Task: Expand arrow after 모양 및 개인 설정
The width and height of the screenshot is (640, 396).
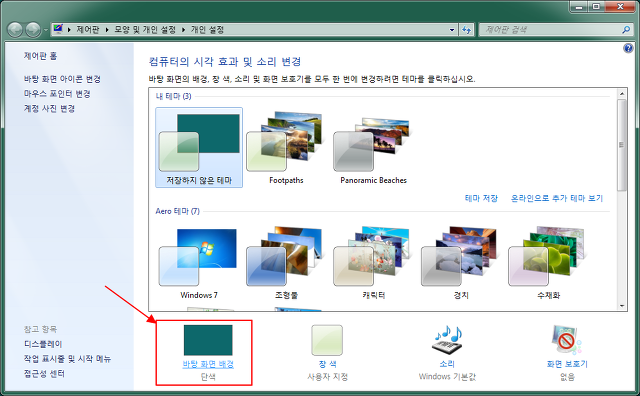Action: click(183, 30)
